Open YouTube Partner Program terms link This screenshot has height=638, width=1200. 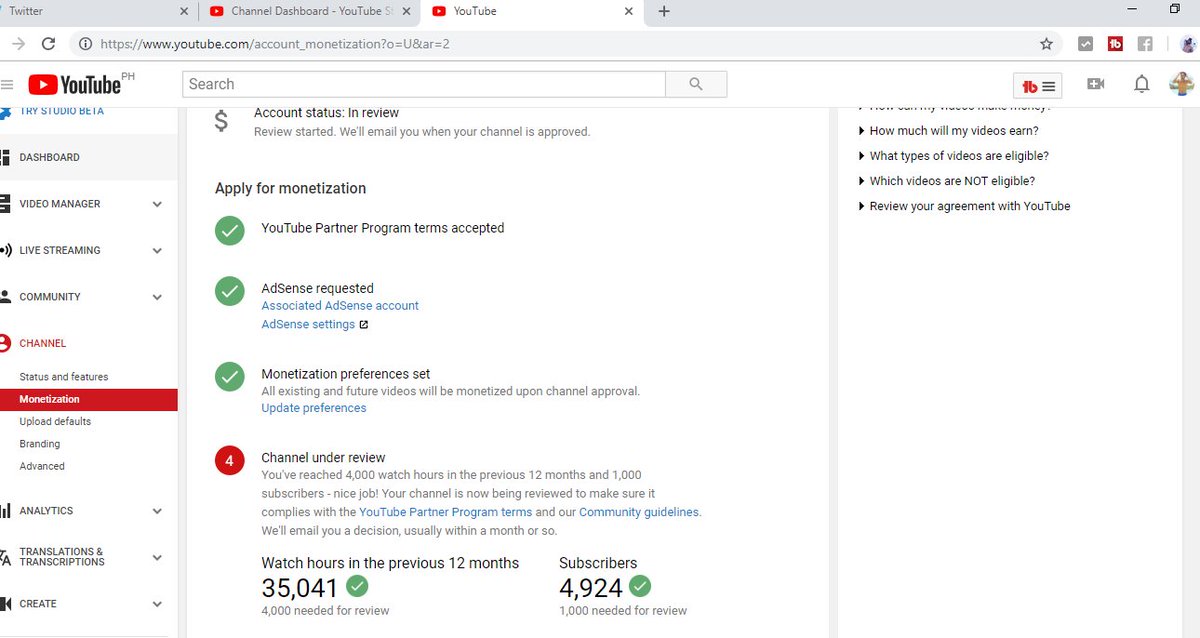(x=446, y=512)
